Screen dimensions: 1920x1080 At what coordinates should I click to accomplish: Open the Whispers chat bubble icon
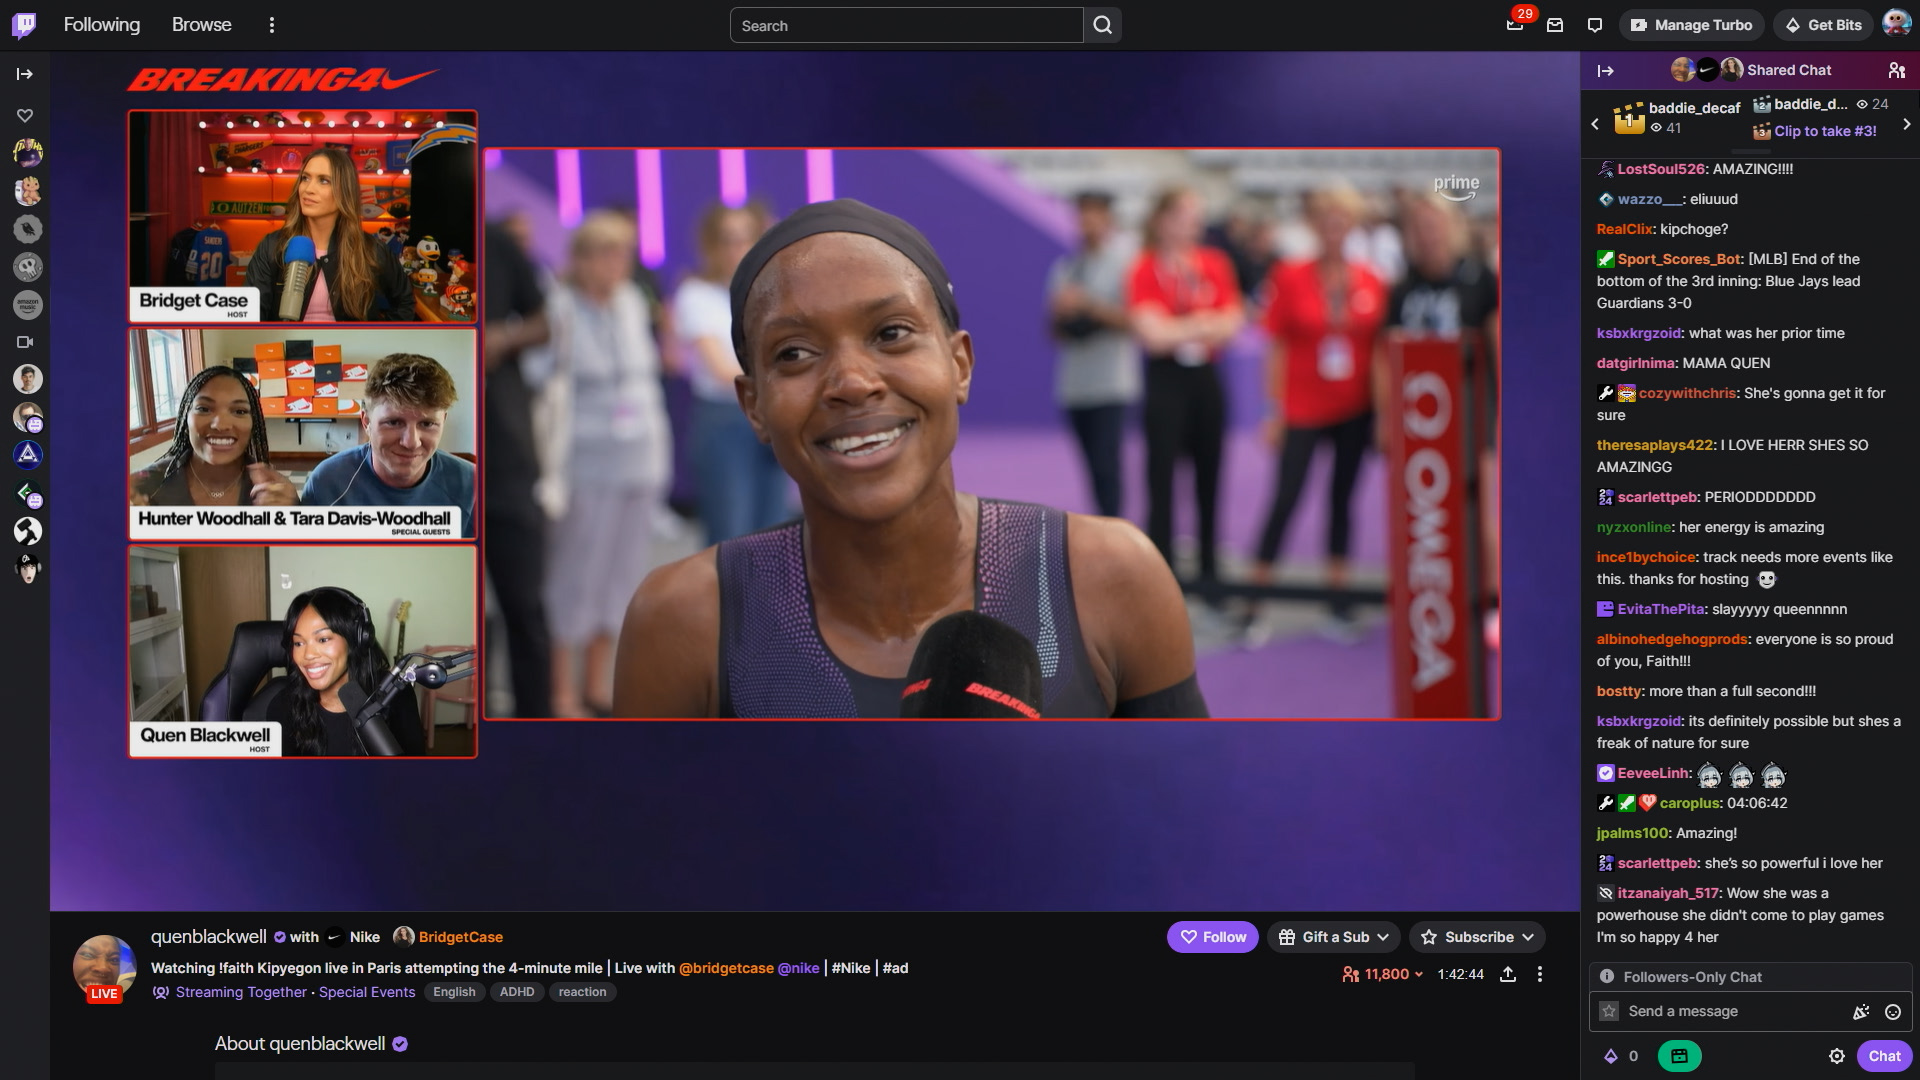coord(1595,25)
